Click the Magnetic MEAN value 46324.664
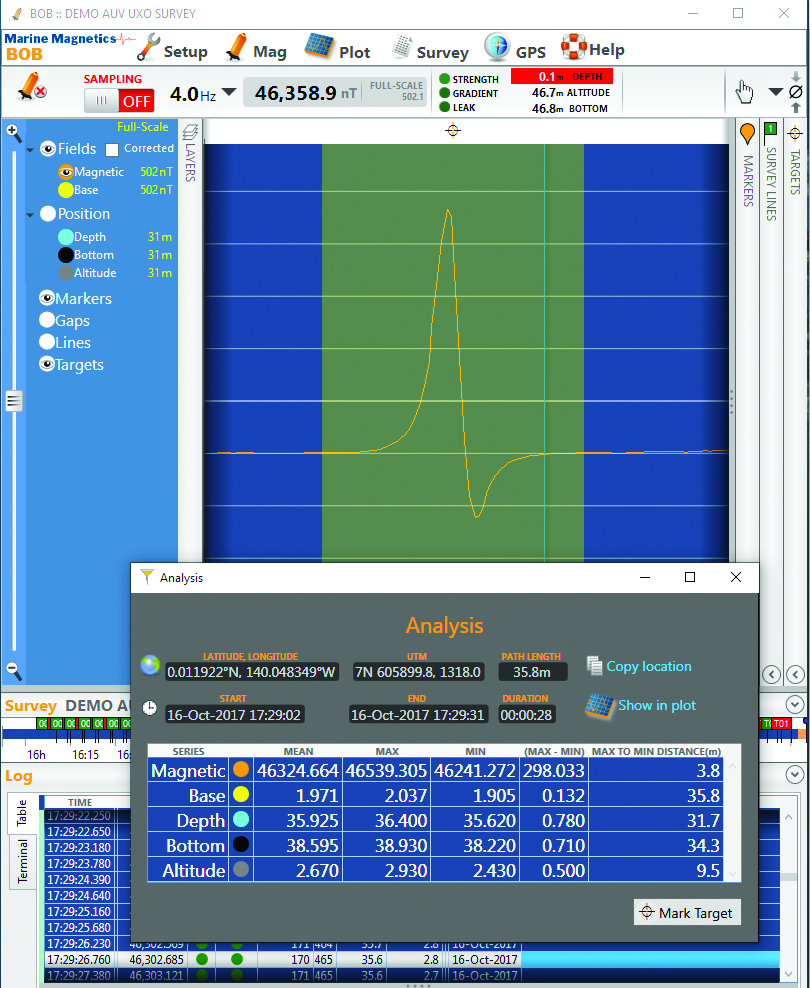810x988 pixels. (x=299, y=770)
